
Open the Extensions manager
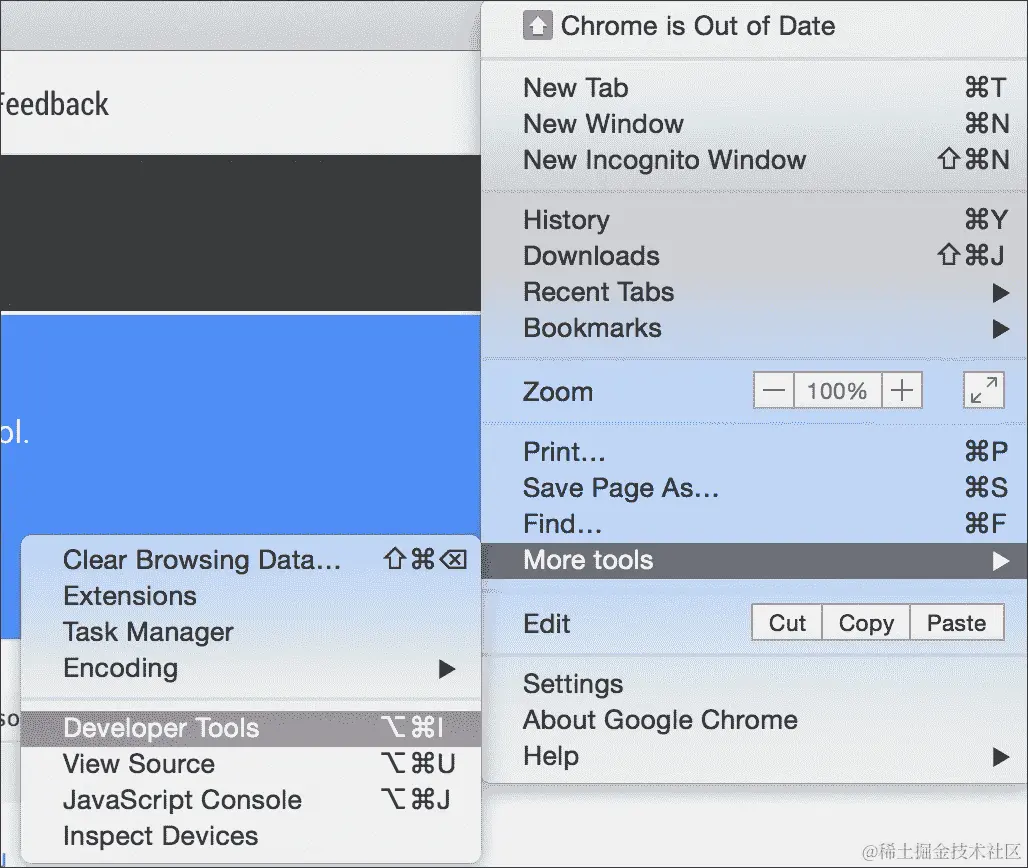coord(129,596)
